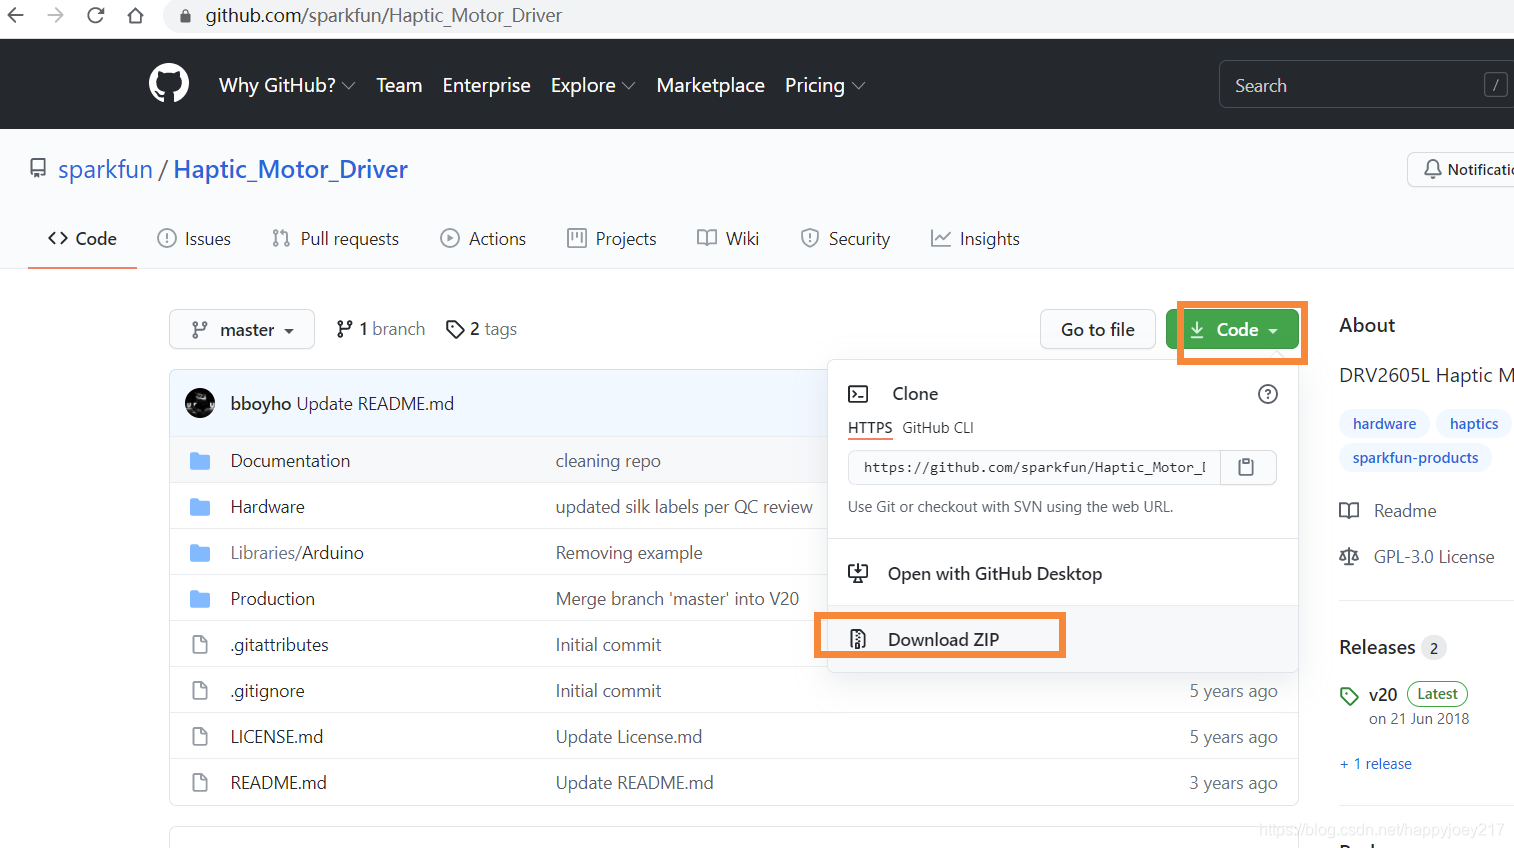Click the haptics topic tag
1514x848 pixels.
click(1474, 423)
